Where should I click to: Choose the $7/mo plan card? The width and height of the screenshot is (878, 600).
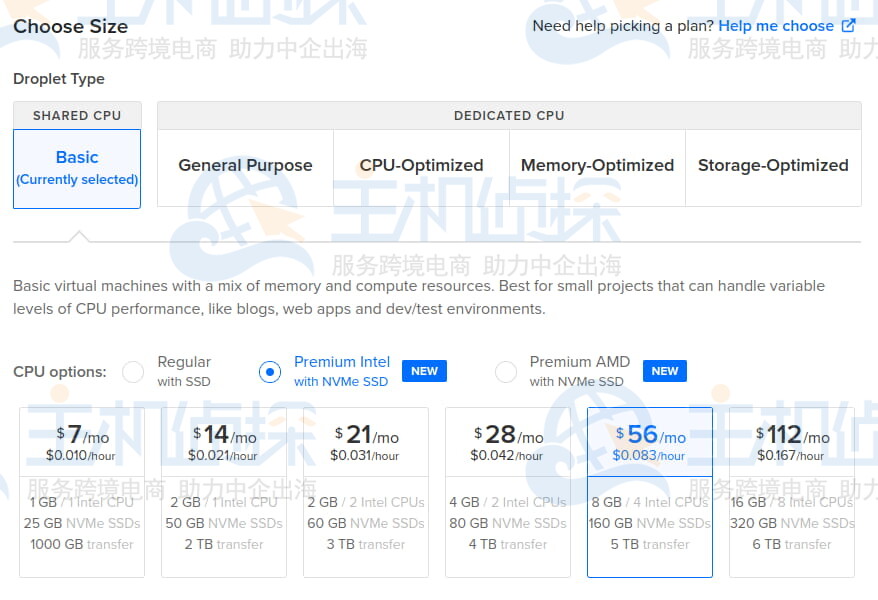pos(82,493)
